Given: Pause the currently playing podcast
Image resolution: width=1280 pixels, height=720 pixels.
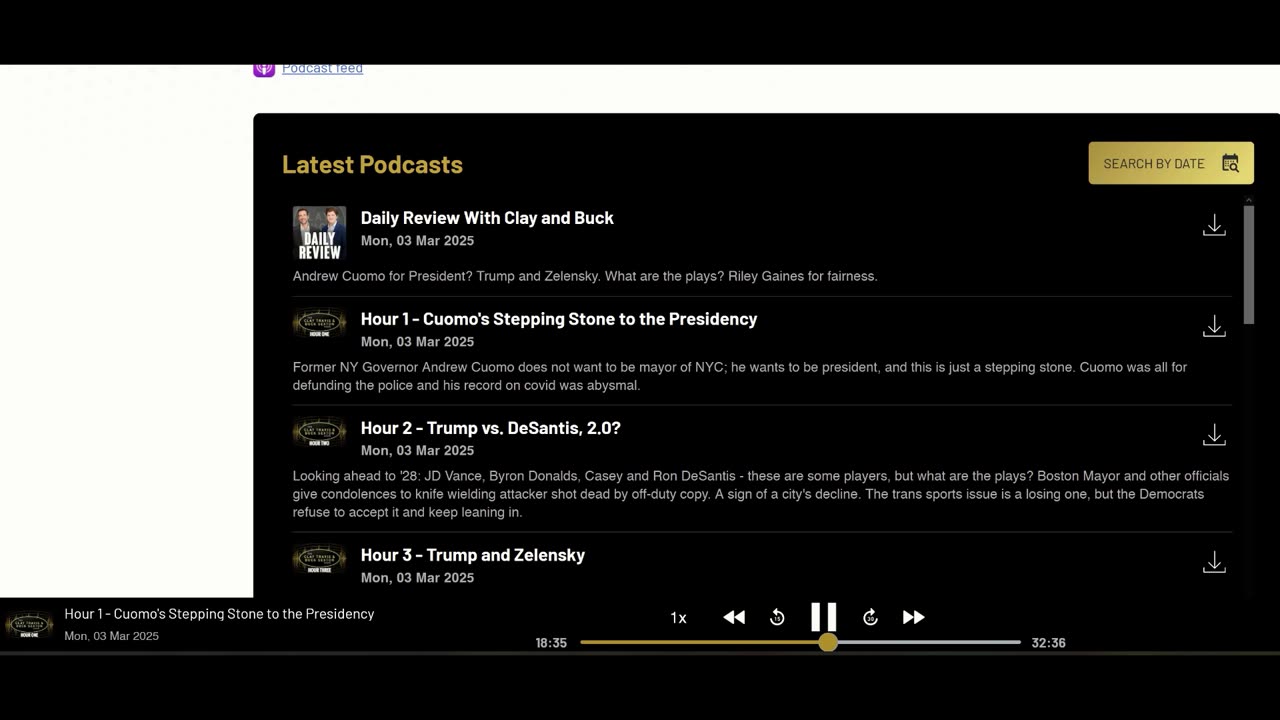Looking at the screenshot, I should tap(823, 617).
